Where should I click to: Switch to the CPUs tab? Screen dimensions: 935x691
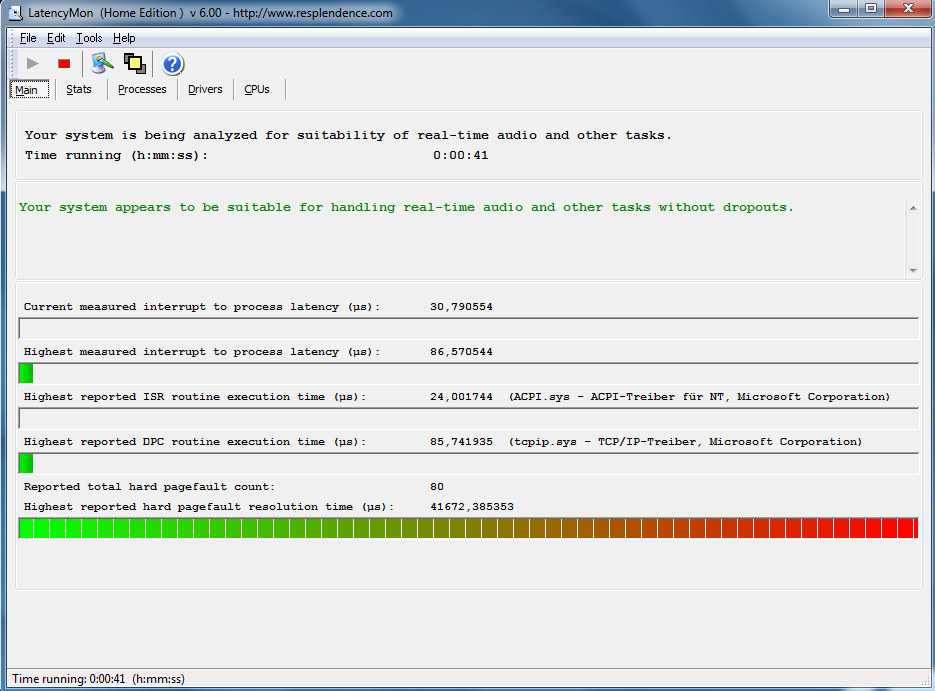257,89
